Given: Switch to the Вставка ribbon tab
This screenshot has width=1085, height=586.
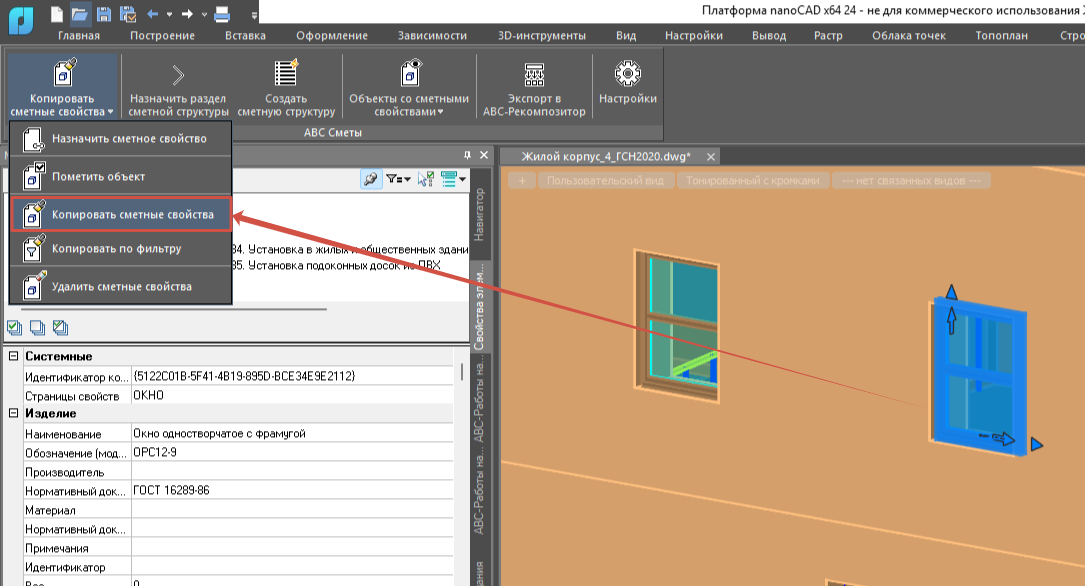Looking at the screenshot, I should click(x=245, y=35).
